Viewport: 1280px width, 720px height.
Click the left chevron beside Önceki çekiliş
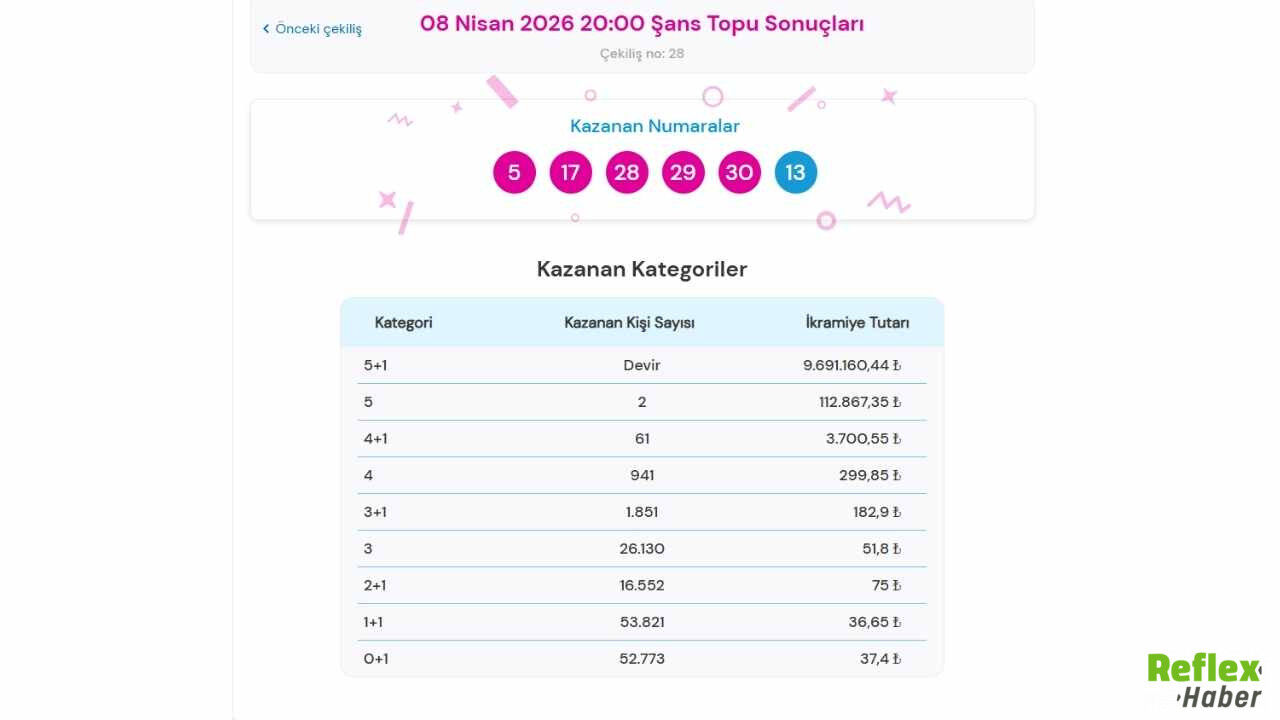pyautogui.click(x=266, y=29)
